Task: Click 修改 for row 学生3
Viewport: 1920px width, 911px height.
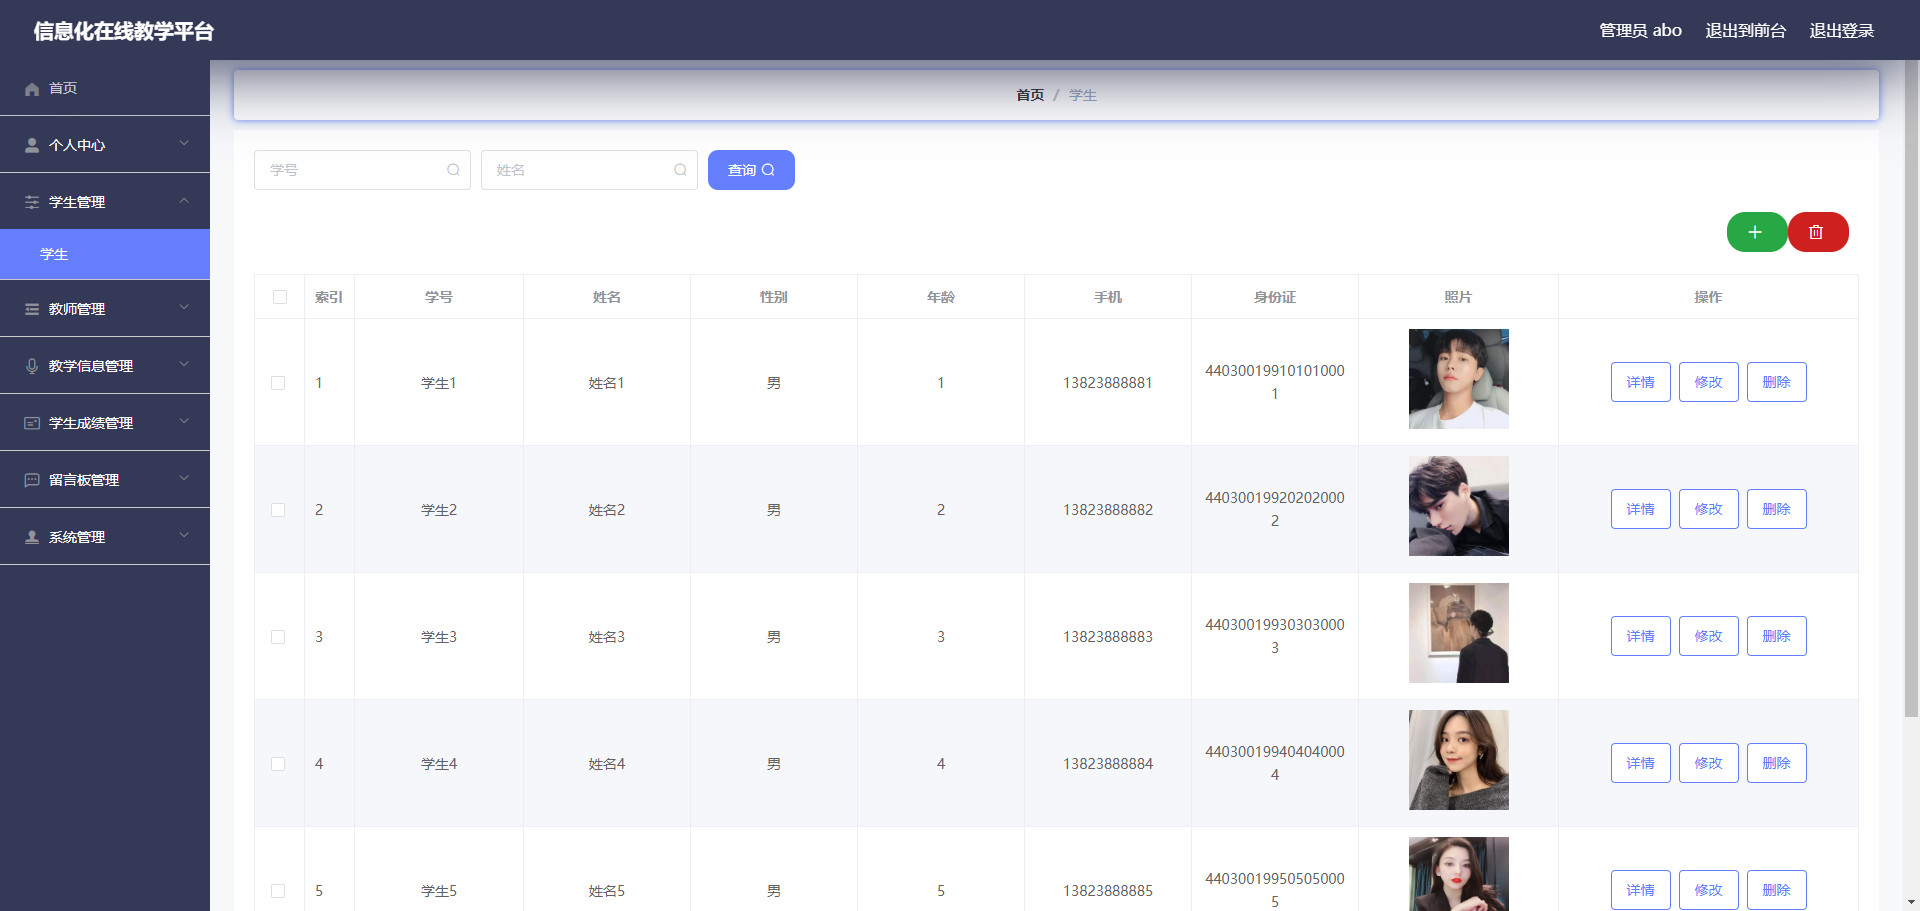Action: click(x=1708, y=636)
